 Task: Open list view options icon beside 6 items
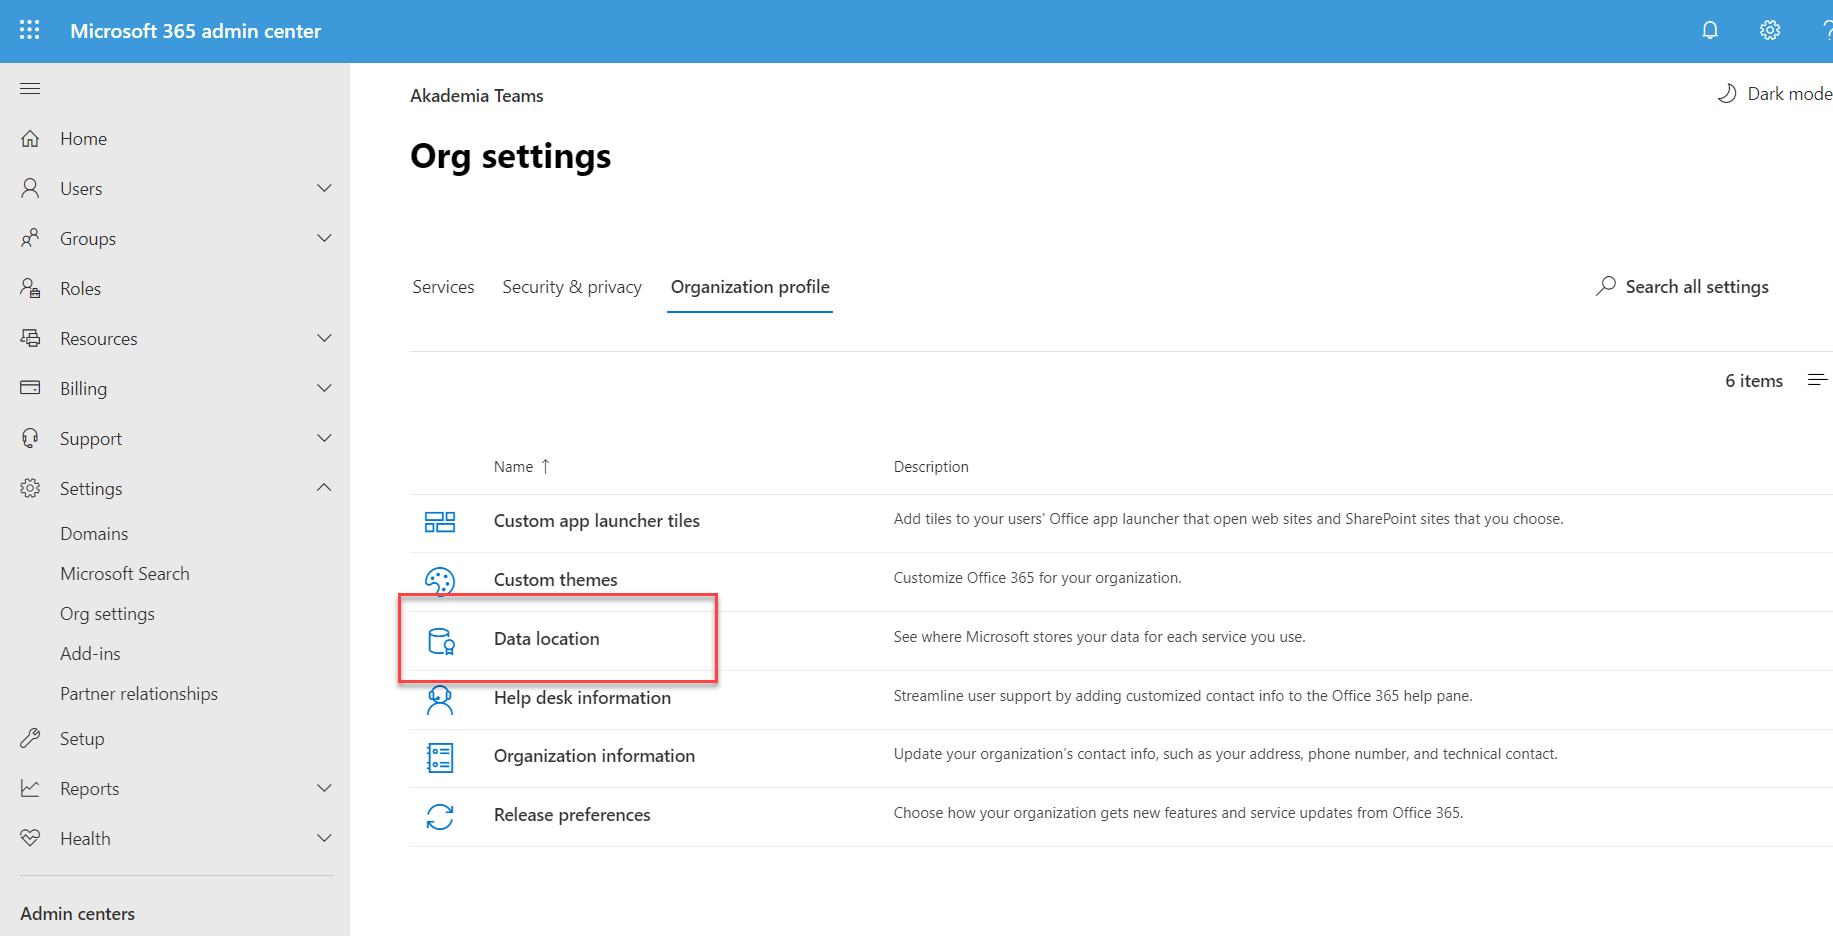click(x=1818, y=380)
